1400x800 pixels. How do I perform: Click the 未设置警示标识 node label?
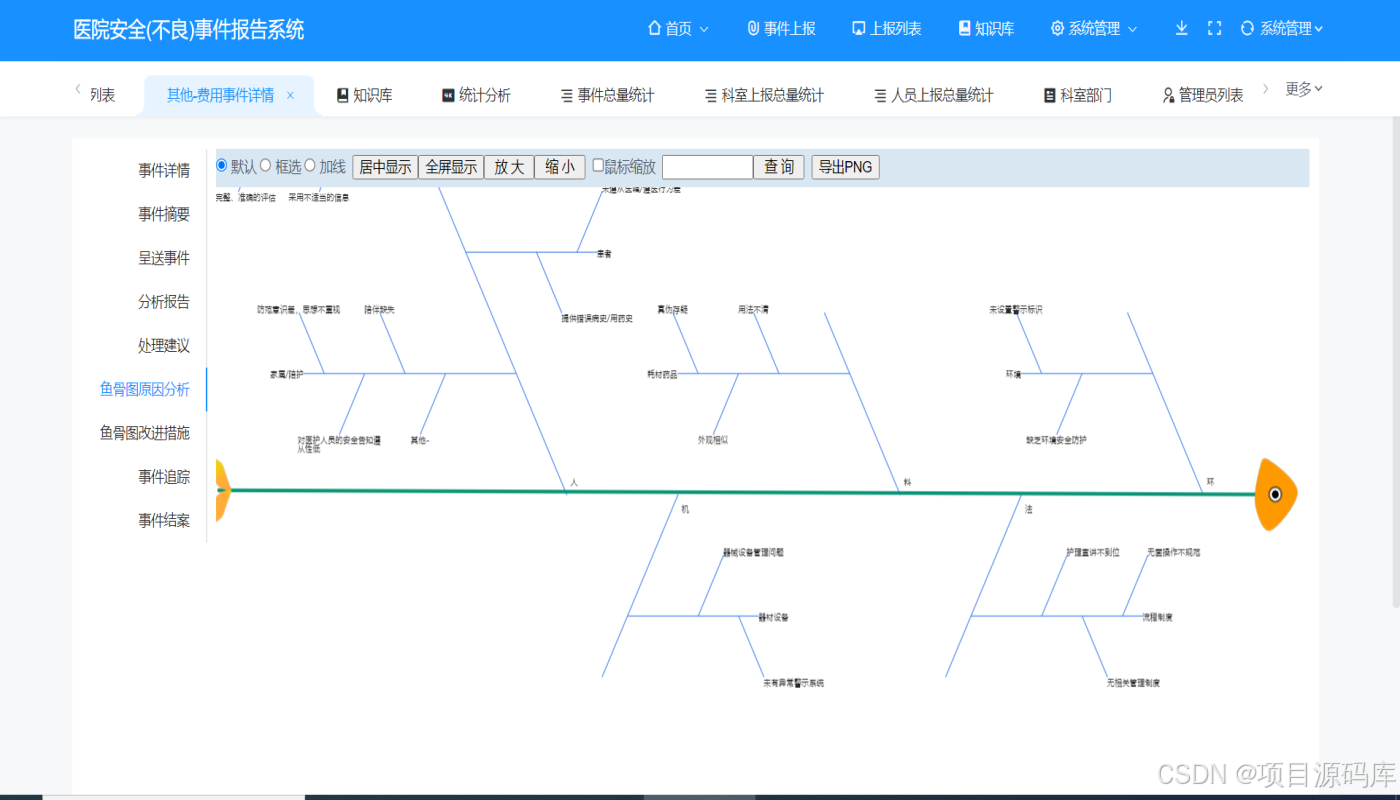[x=1016, y=310]
